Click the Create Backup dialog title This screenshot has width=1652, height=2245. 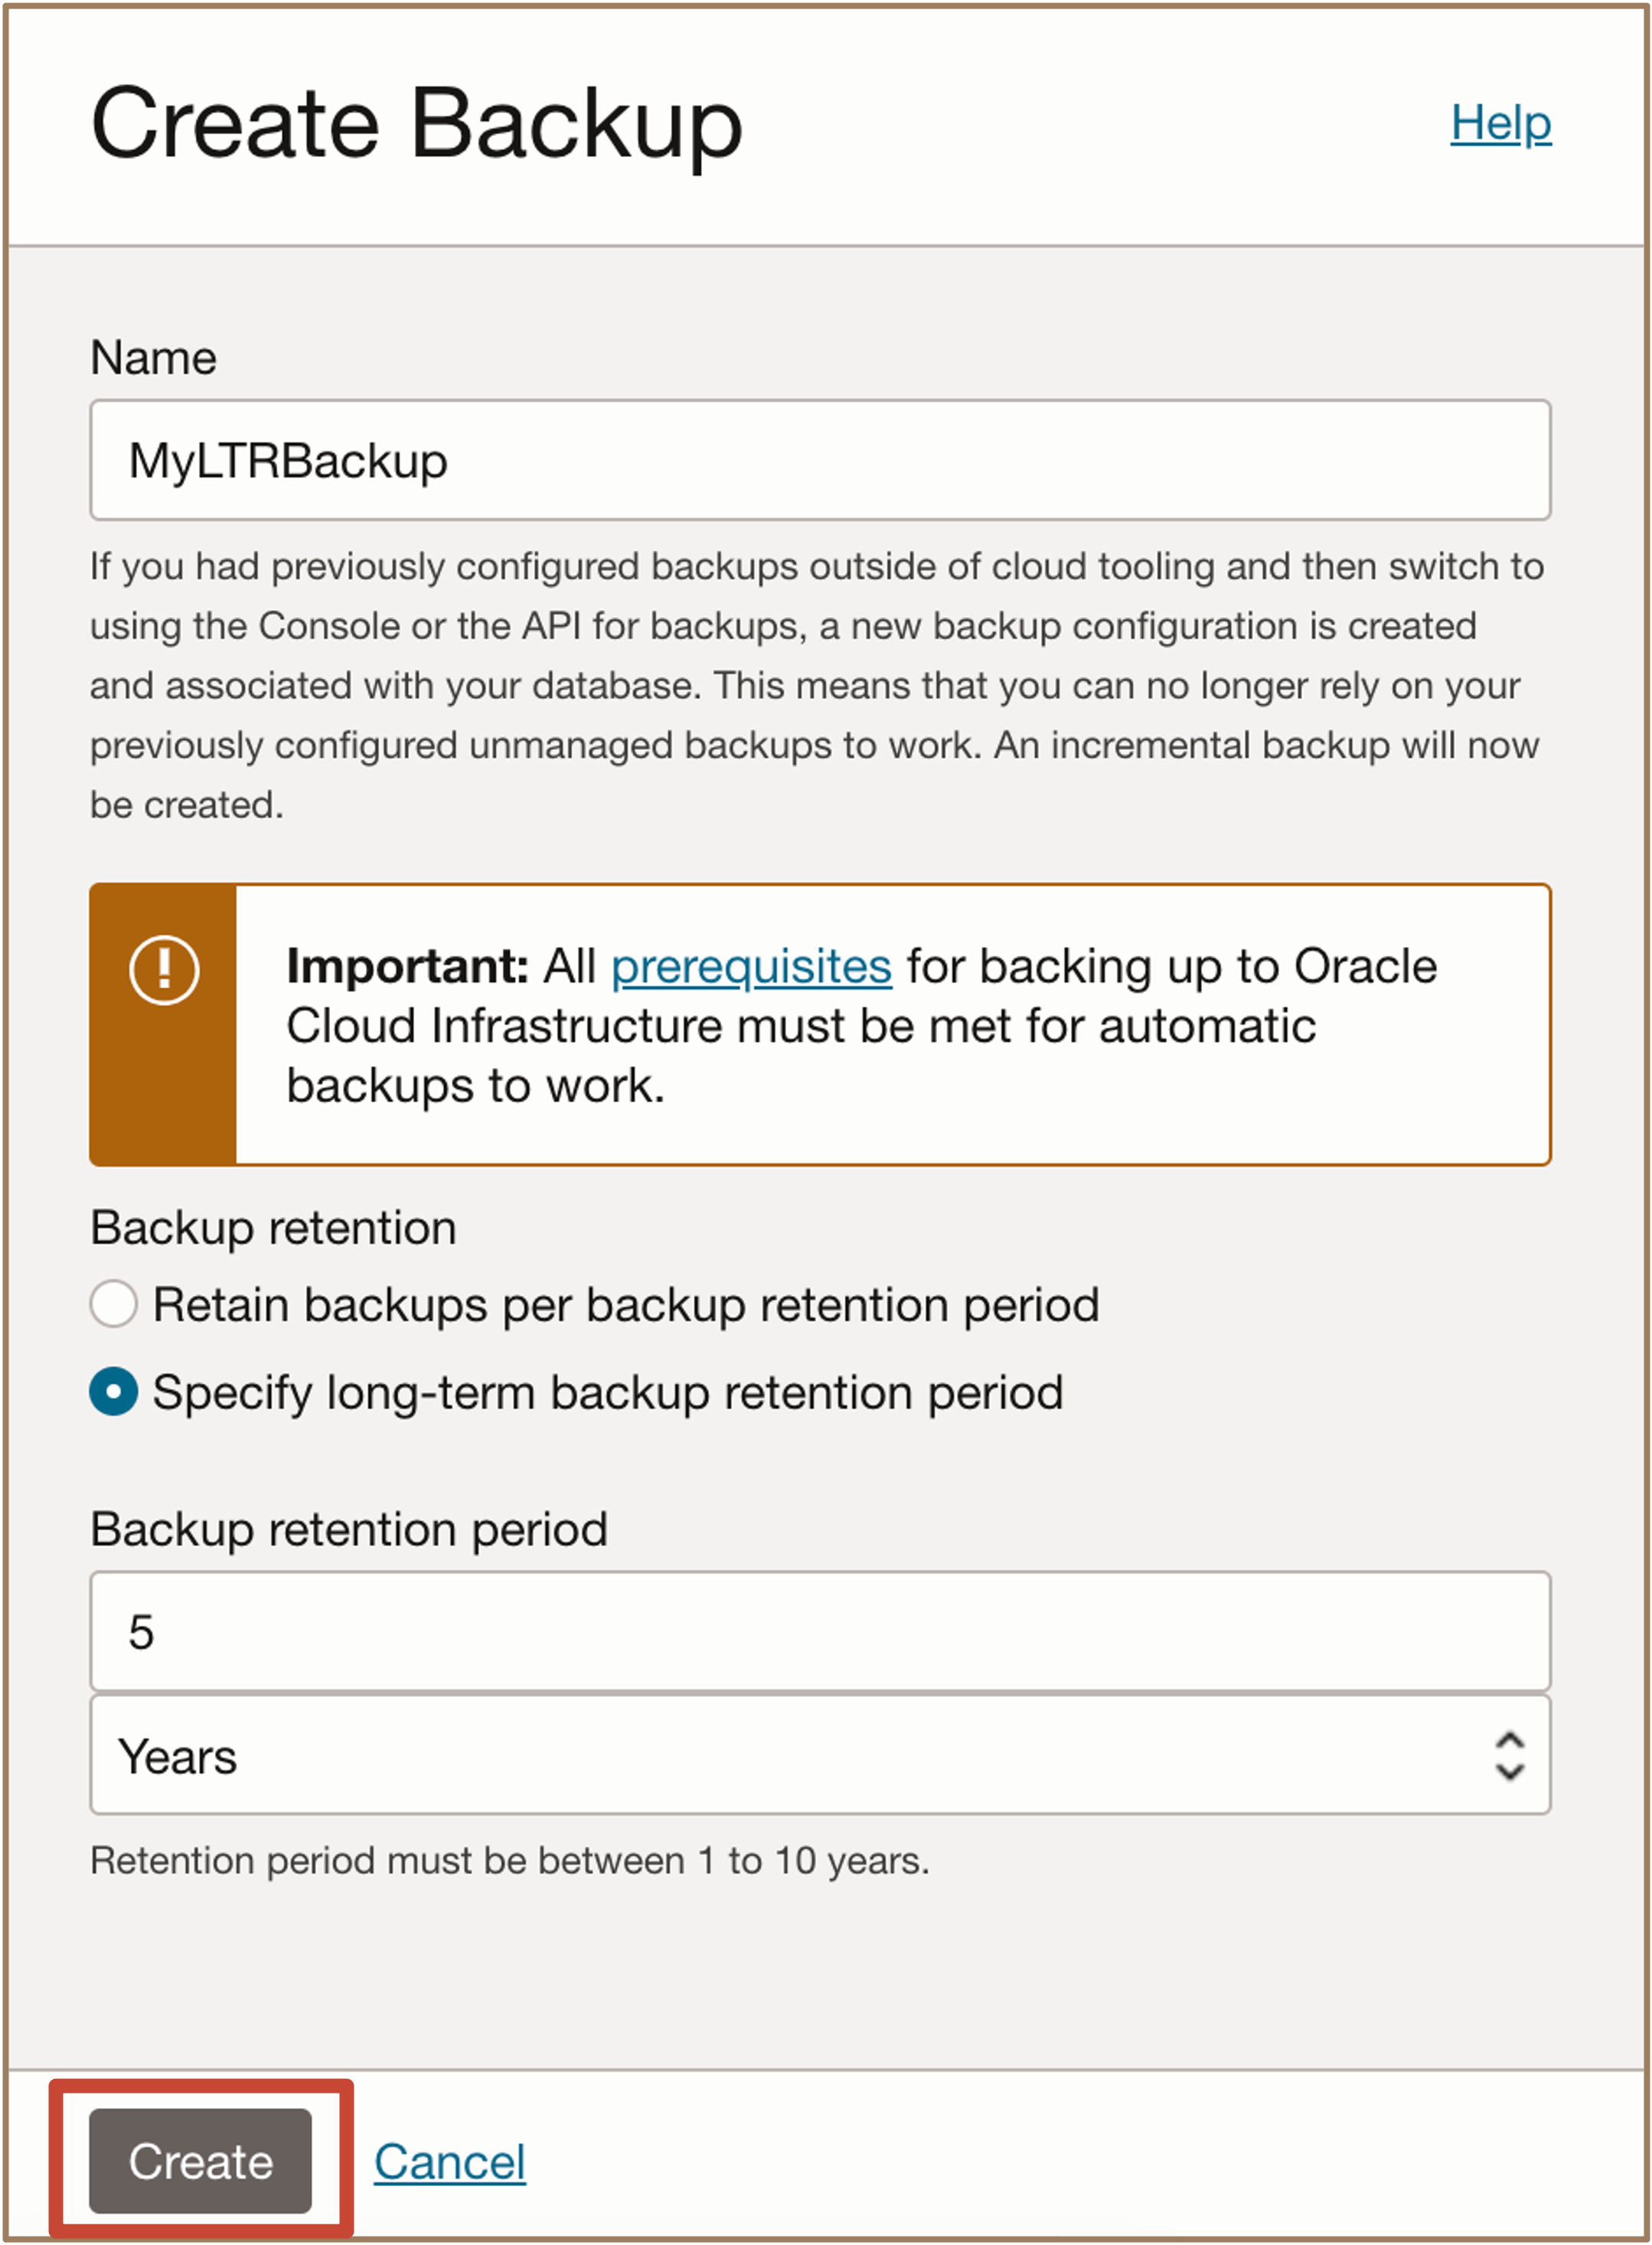tap(416, 124)
